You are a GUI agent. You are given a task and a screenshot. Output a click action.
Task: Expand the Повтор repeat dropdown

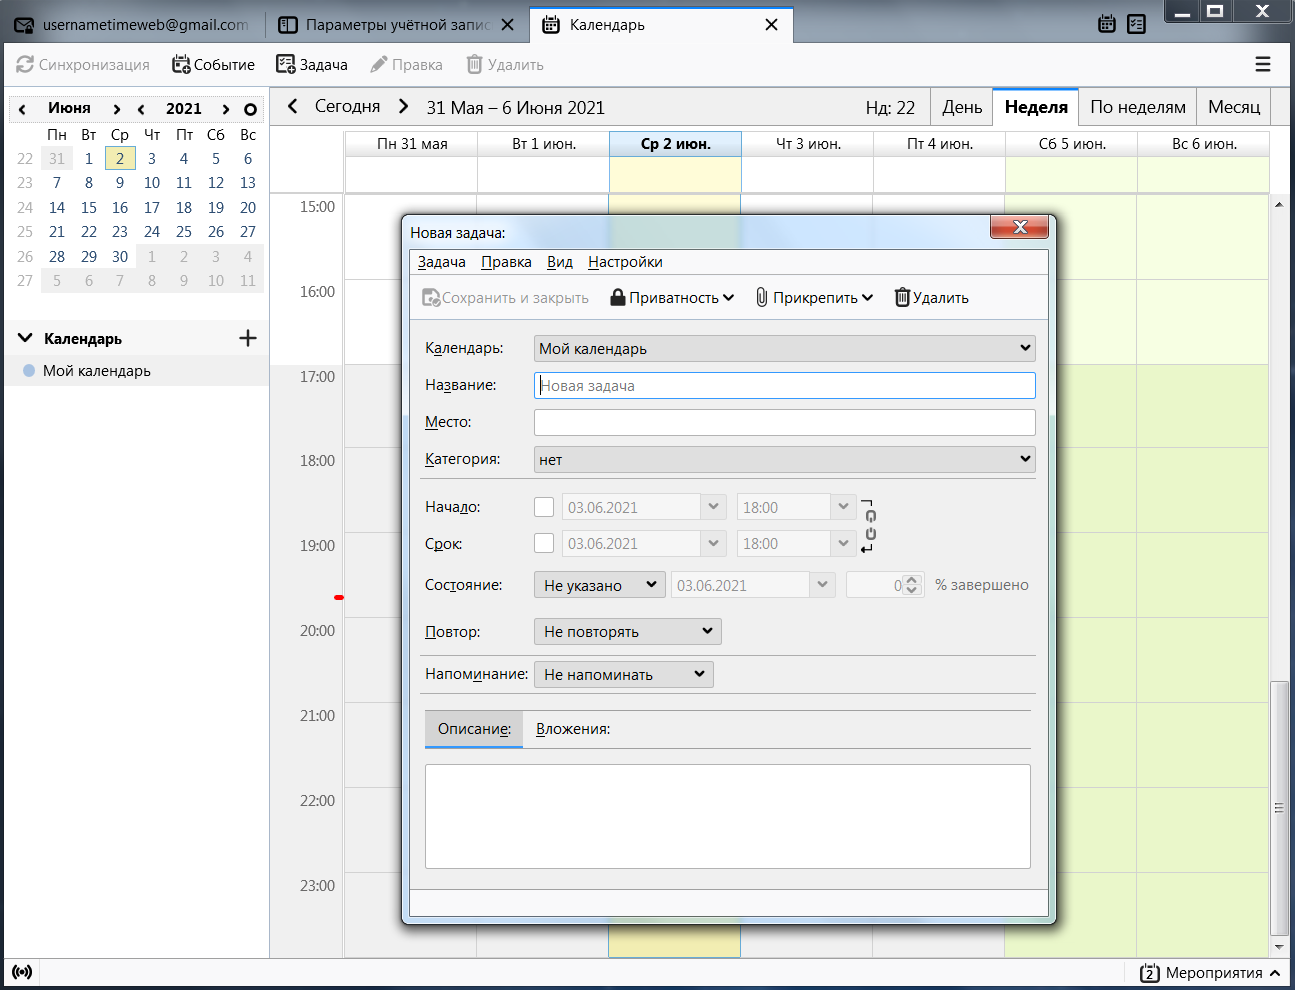627,631
